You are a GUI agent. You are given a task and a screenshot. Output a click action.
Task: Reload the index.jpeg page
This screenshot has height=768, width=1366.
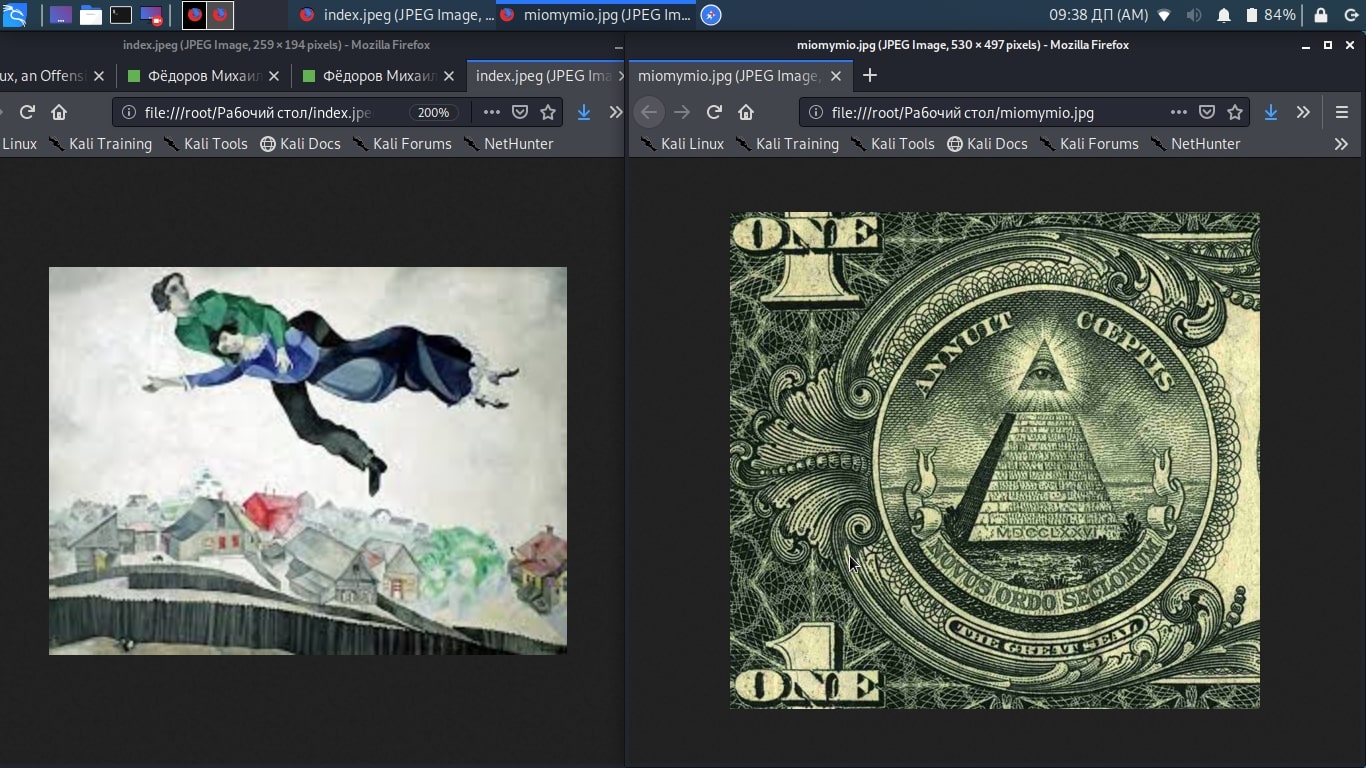point(27,112)
